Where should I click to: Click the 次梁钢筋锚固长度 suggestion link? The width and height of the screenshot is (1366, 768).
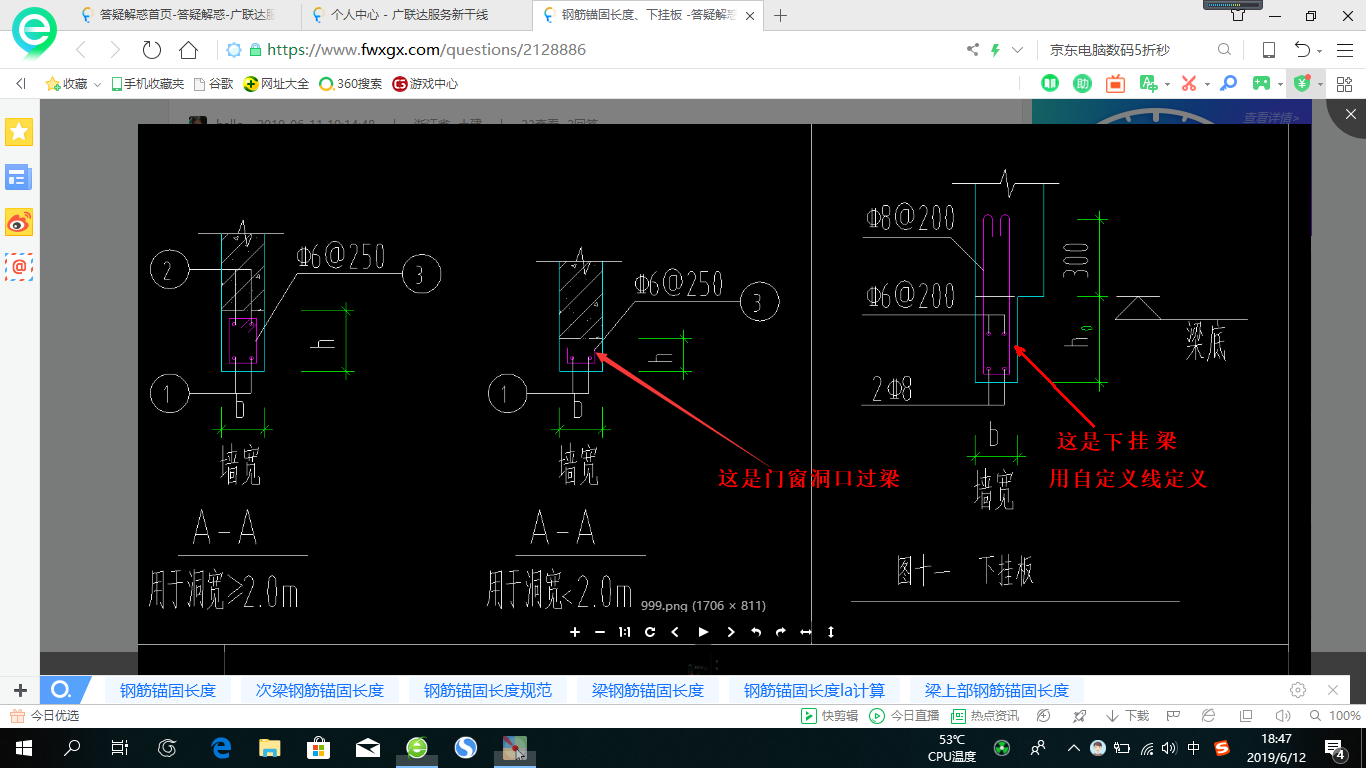coord(320,690)
